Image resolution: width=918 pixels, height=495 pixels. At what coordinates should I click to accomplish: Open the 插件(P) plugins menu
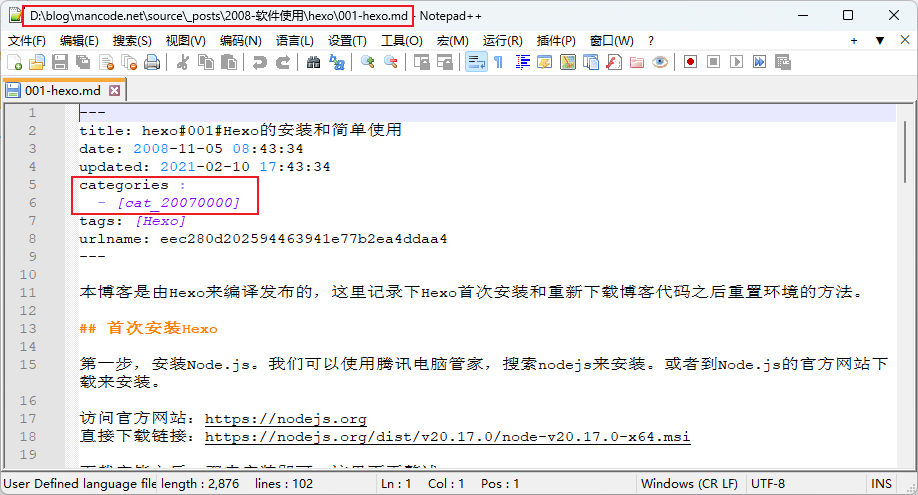(556, 41)
